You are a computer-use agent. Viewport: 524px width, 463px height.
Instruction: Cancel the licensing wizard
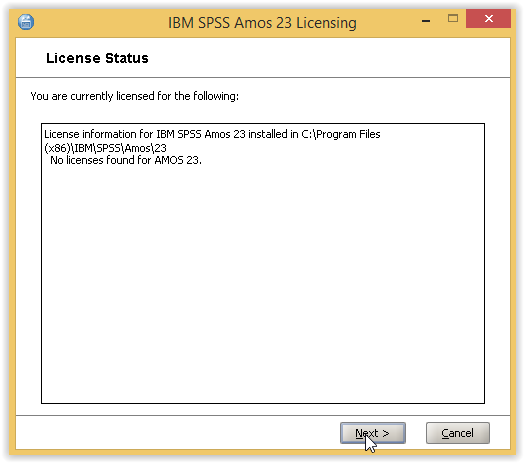click(x=457, y=433)
